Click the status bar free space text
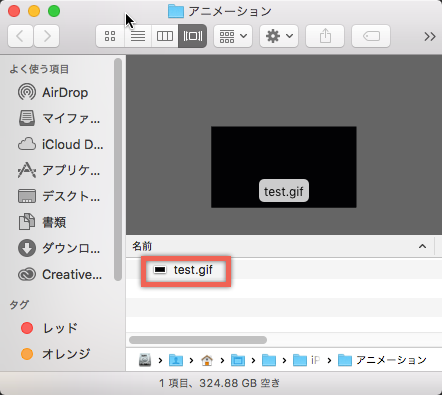This screenshot has width=442, height=395. (x=219, y=383)
